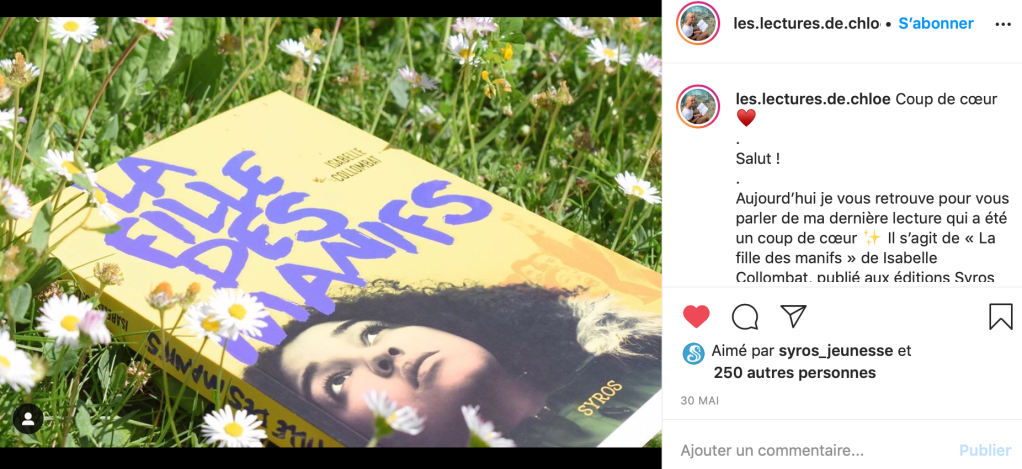
Task: Click the tagged people icon on photo
Action: 28,419
